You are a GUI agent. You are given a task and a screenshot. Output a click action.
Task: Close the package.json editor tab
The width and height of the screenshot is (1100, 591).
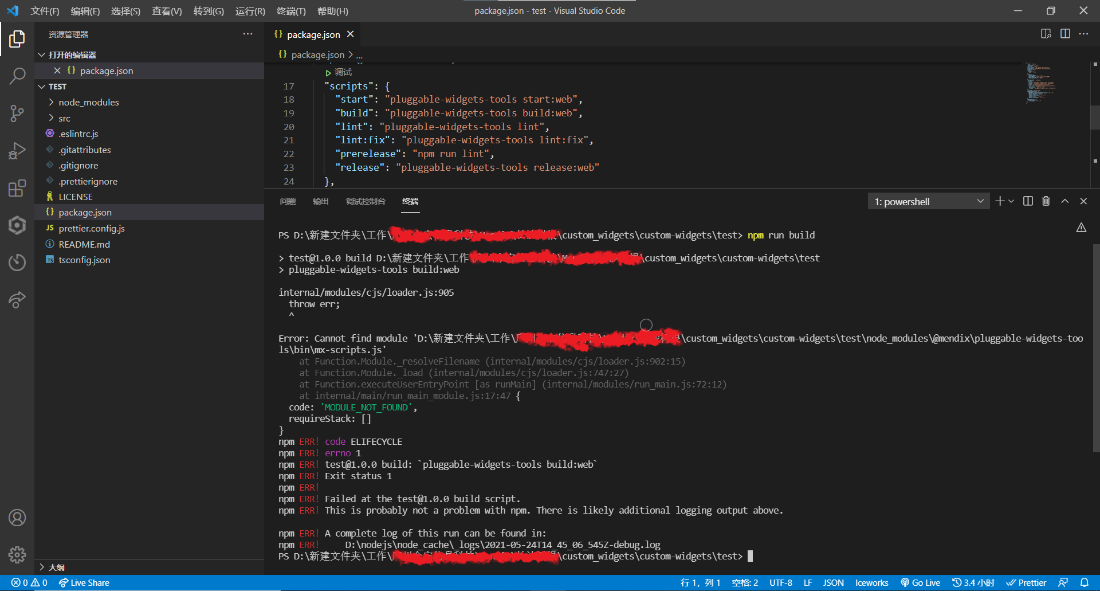pyautogui.click(x=350, y=34)
